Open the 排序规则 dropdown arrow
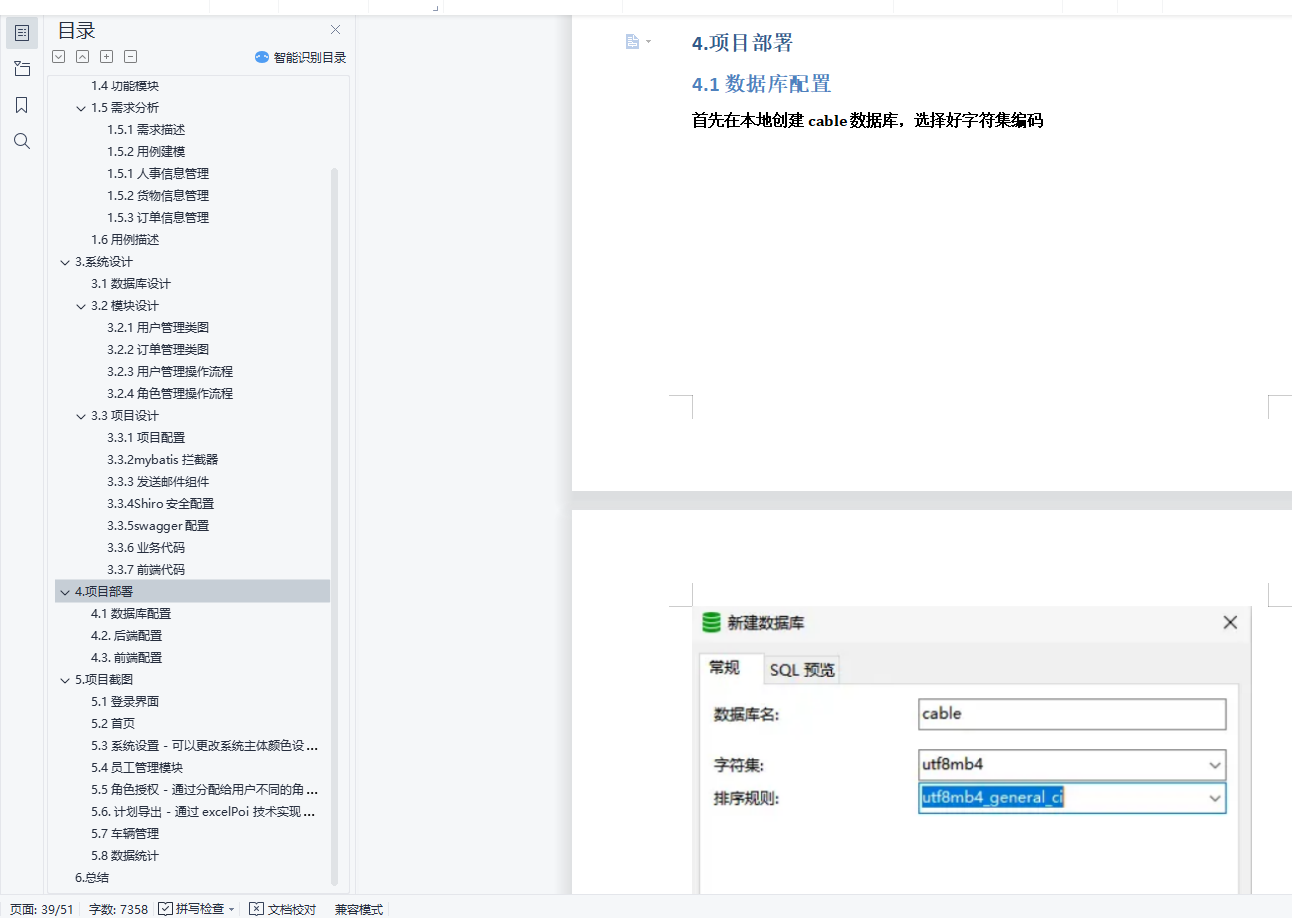 click(1214, 798)
